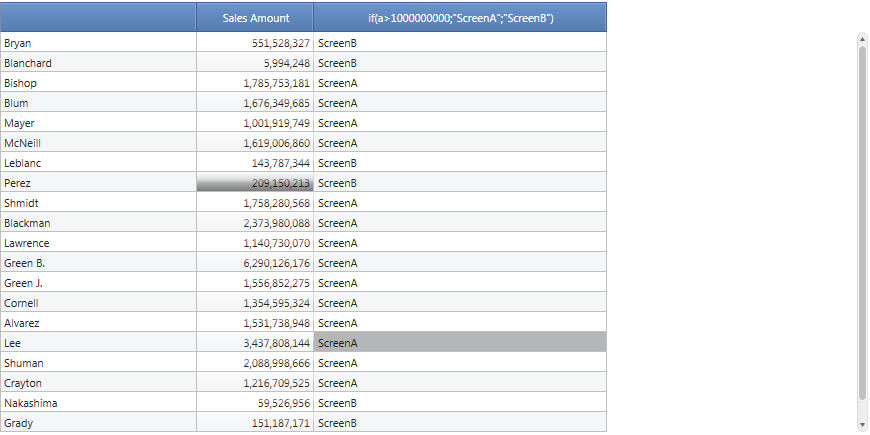Click amount 6,290,126,176
Image resolution: width=870 pixels, height=435 pixels.
[255, 263]
